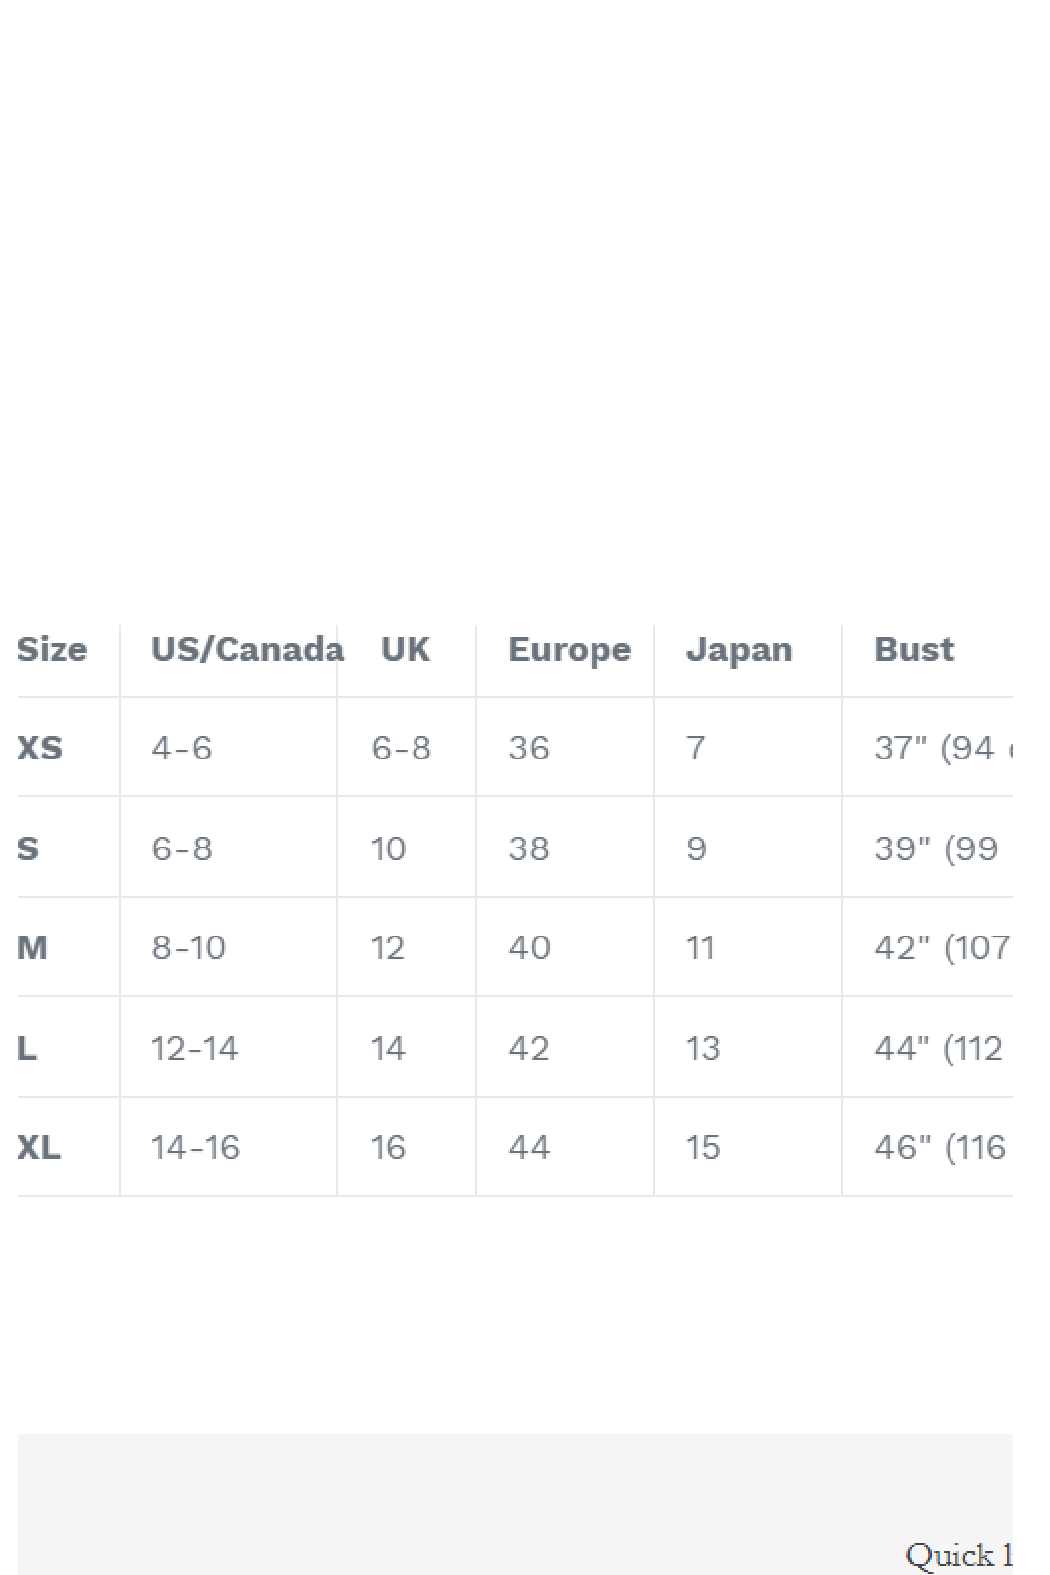Select Europe size 40 in M row

(529, 947)
